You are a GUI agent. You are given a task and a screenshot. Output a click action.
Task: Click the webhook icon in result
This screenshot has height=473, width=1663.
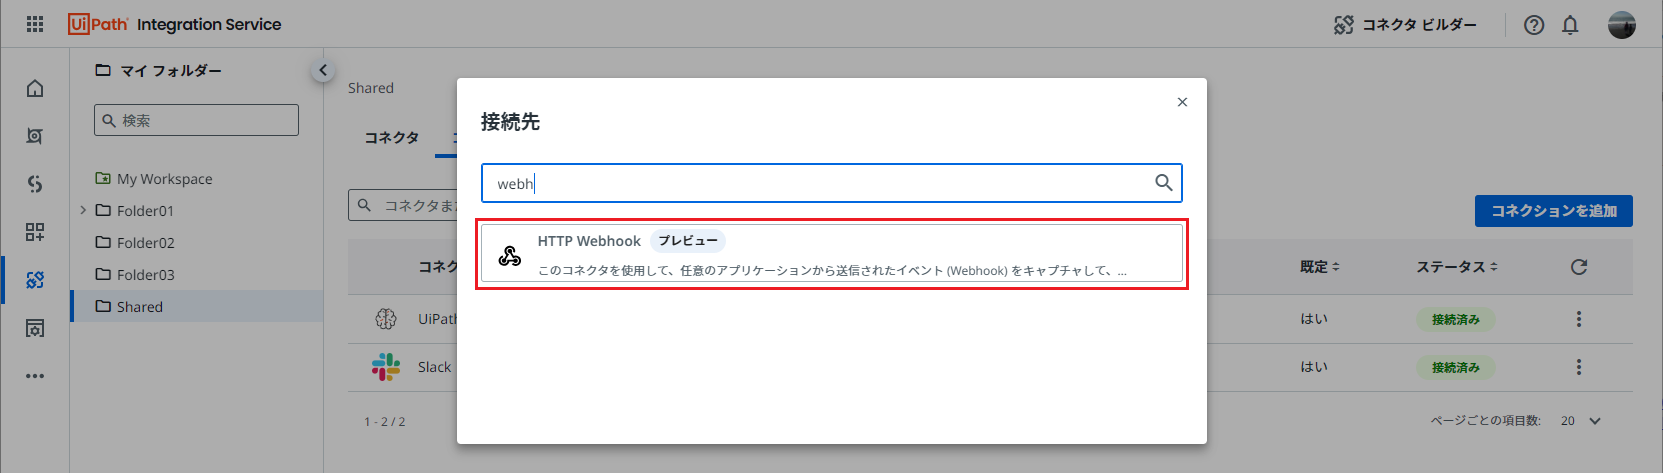[x=510, y=256]
